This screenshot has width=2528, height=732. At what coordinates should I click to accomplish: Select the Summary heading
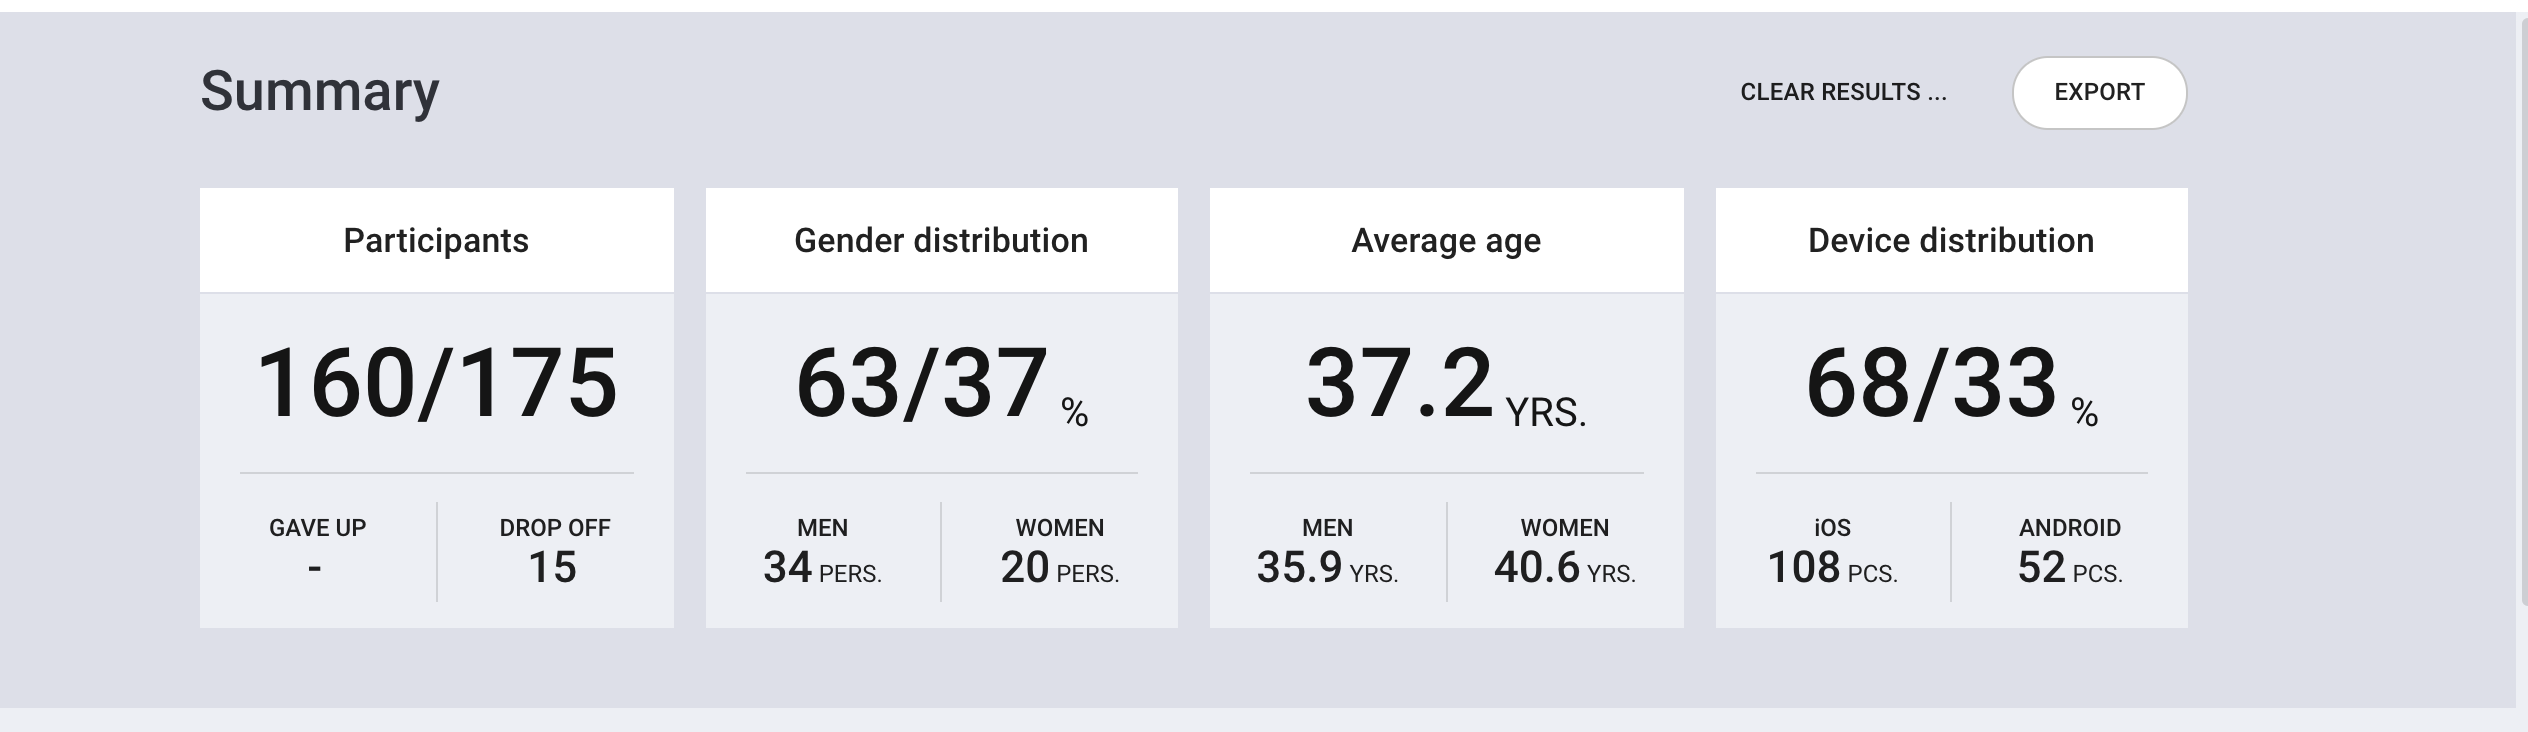[320, 91]
